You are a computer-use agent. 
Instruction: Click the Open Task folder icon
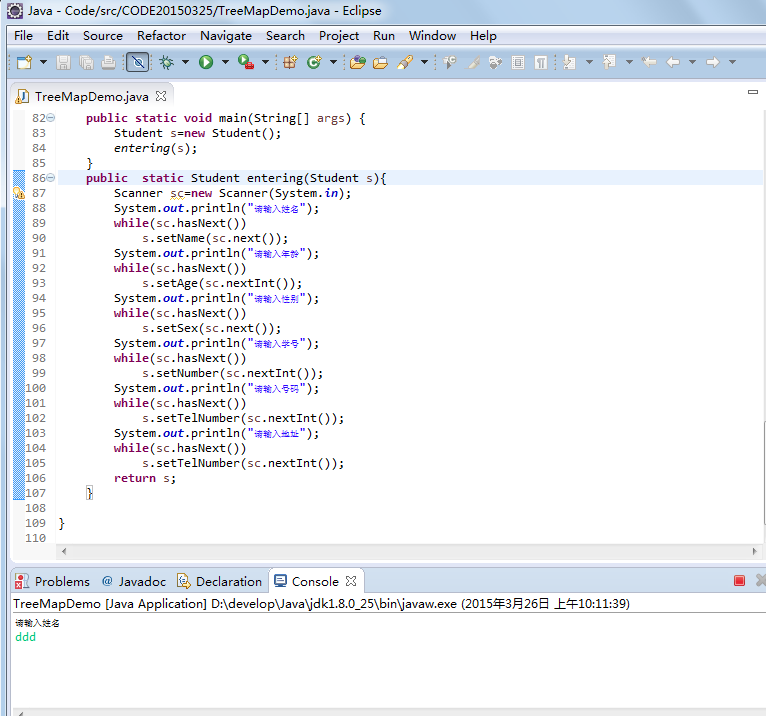click(380, 63)
